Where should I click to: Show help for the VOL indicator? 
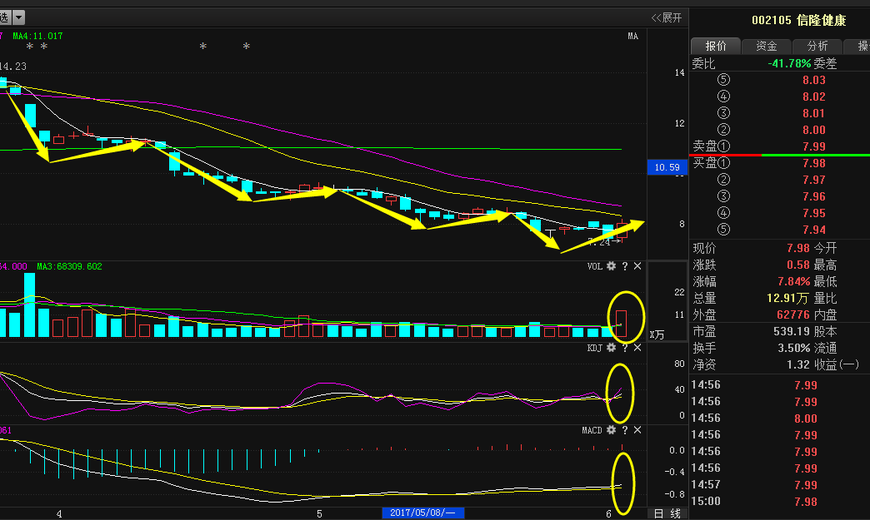coord(625,266)
